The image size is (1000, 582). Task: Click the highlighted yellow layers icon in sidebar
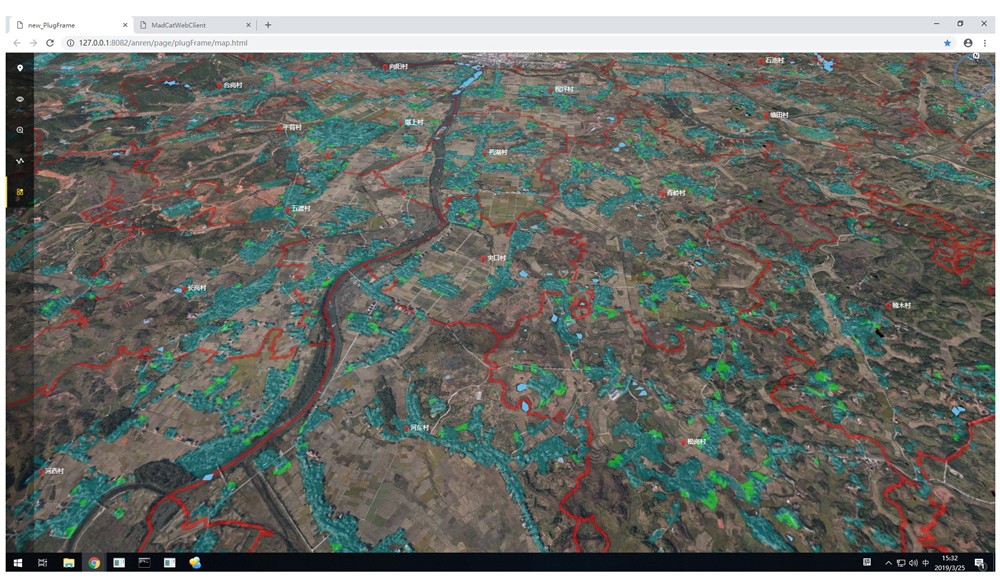coord(20,191)
